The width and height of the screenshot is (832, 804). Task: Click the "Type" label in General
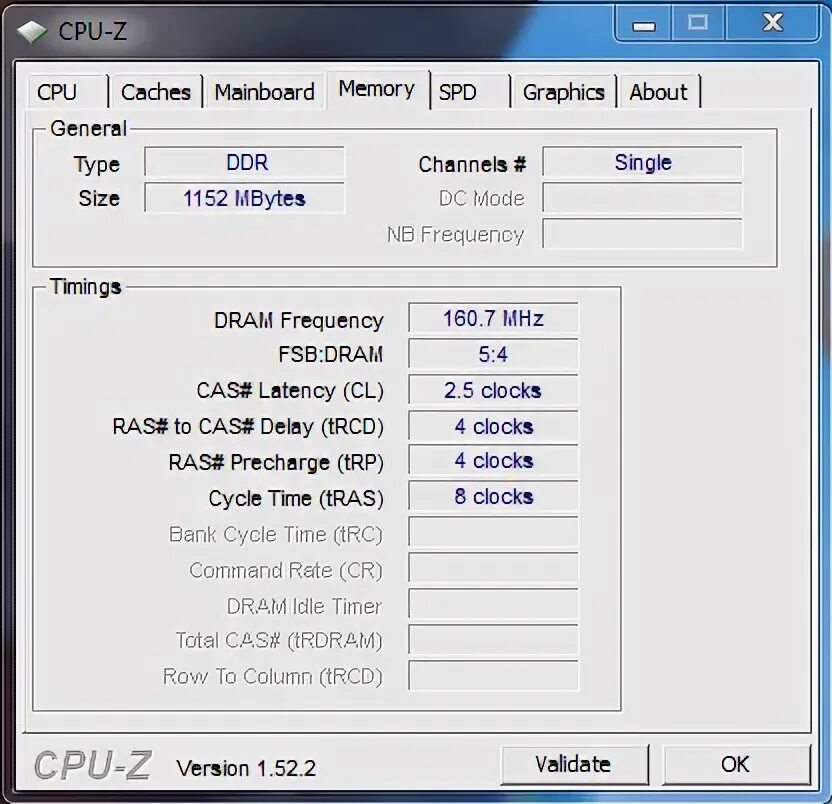click(97, 165)
